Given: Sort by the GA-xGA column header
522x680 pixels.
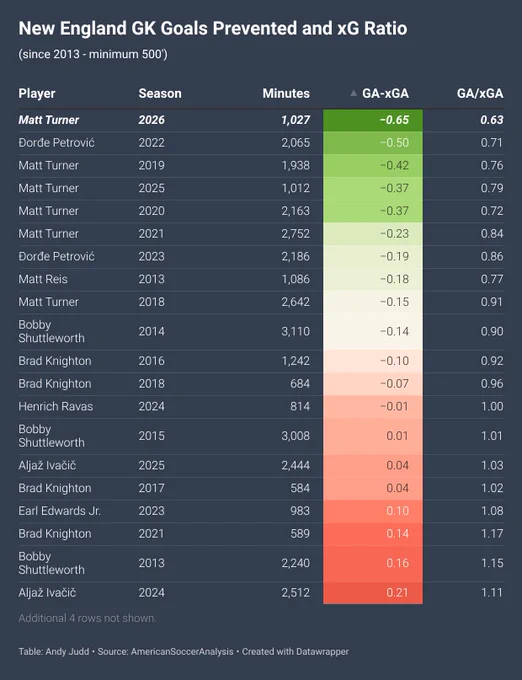Looking at the screenshot, I should 385,93.
